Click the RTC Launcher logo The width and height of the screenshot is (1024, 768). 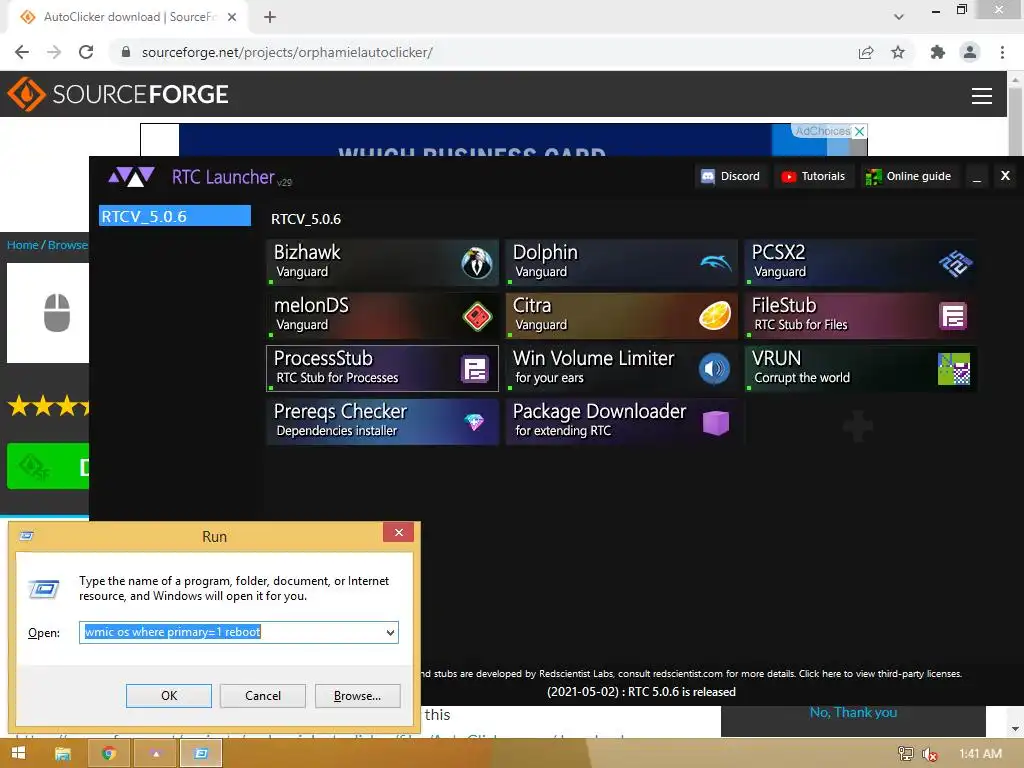(x=131, y=176)
